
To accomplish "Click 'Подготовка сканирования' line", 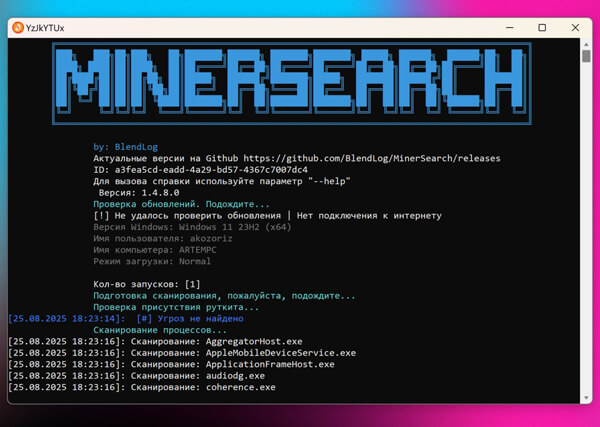I will click(x=224, y=296).
